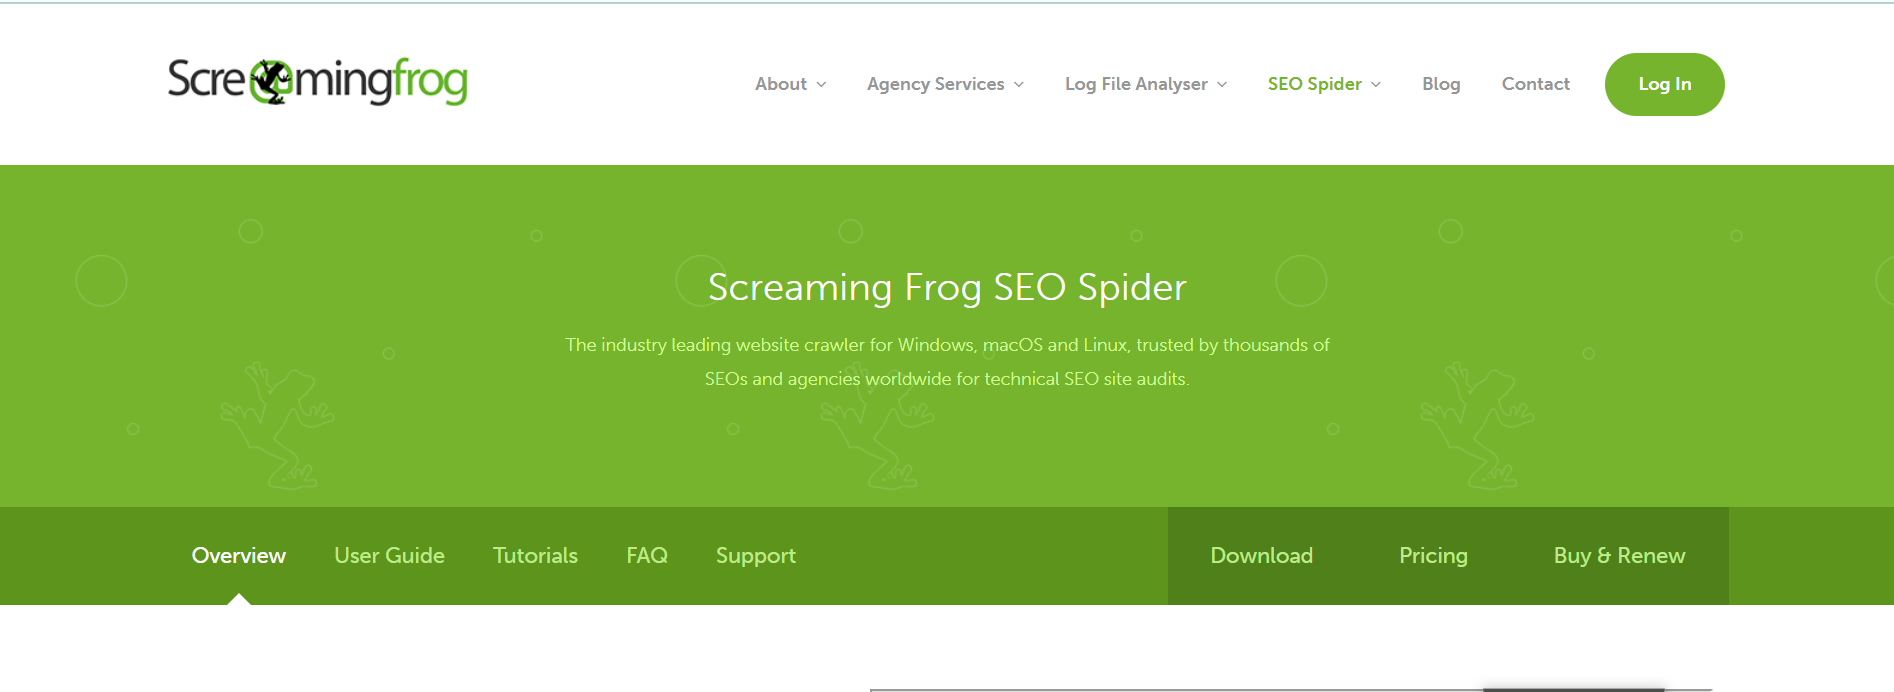1894x692 pixels.
Task: Click the Download link
Action: [x=1262, y=556]
